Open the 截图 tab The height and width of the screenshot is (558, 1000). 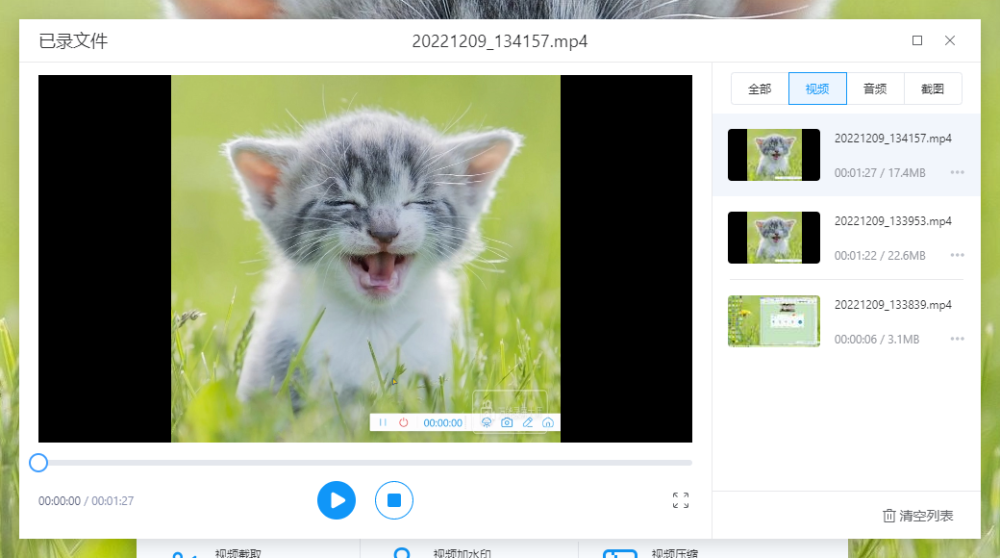932,89
